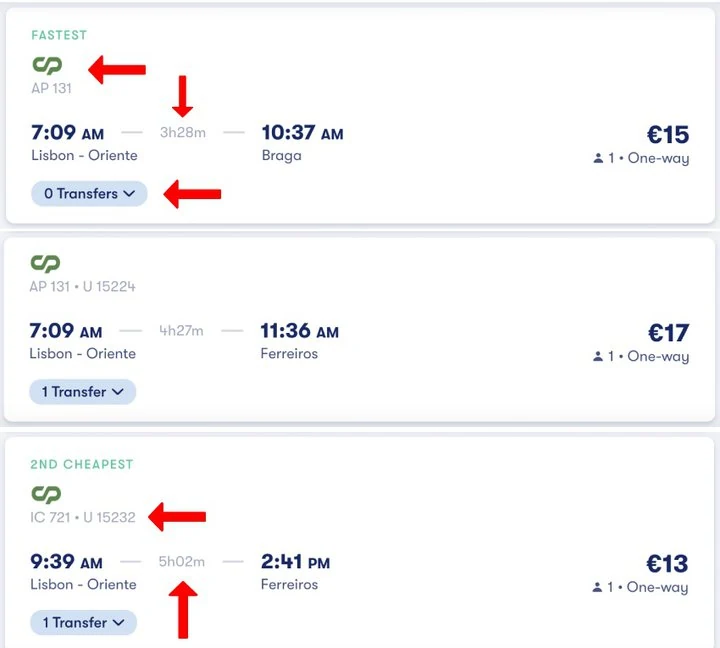Choose the €13 second cheapest fare

(668, 564)
